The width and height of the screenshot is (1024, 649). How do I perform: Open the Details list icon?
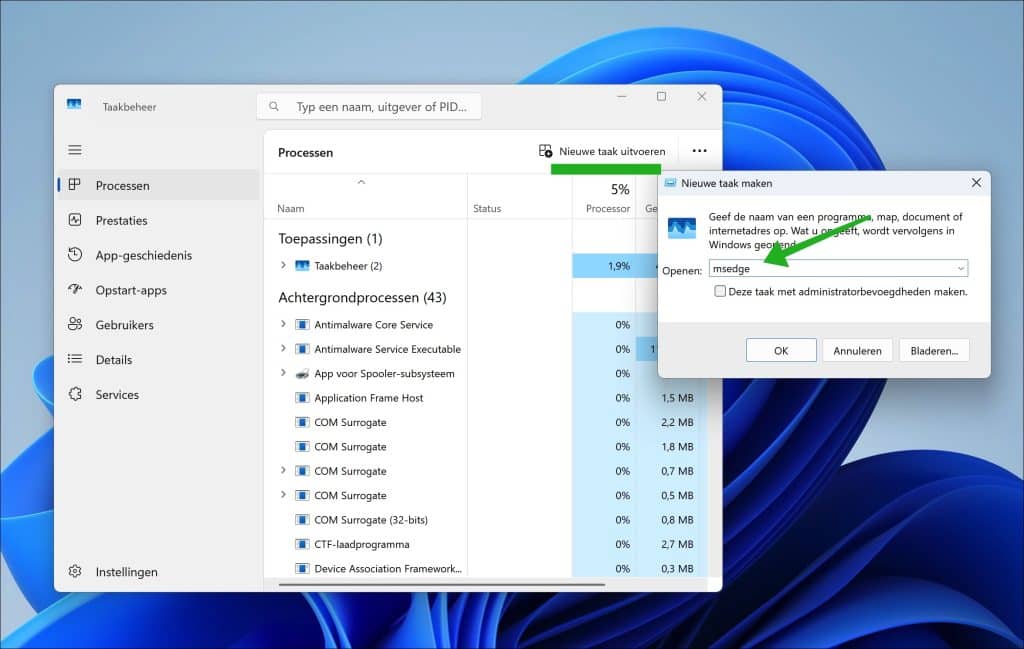click(75, 359)
